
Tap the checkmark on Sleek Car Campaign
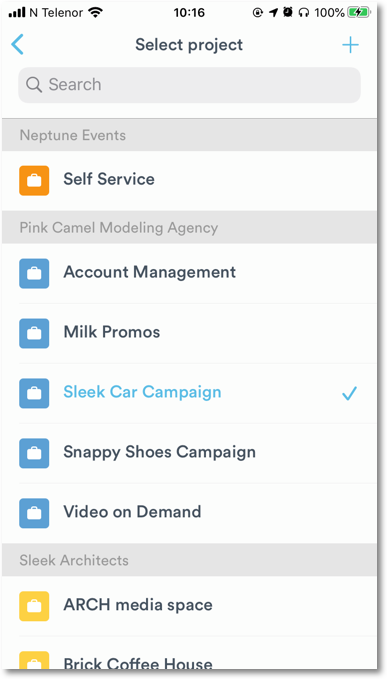(x=349, y=393)
